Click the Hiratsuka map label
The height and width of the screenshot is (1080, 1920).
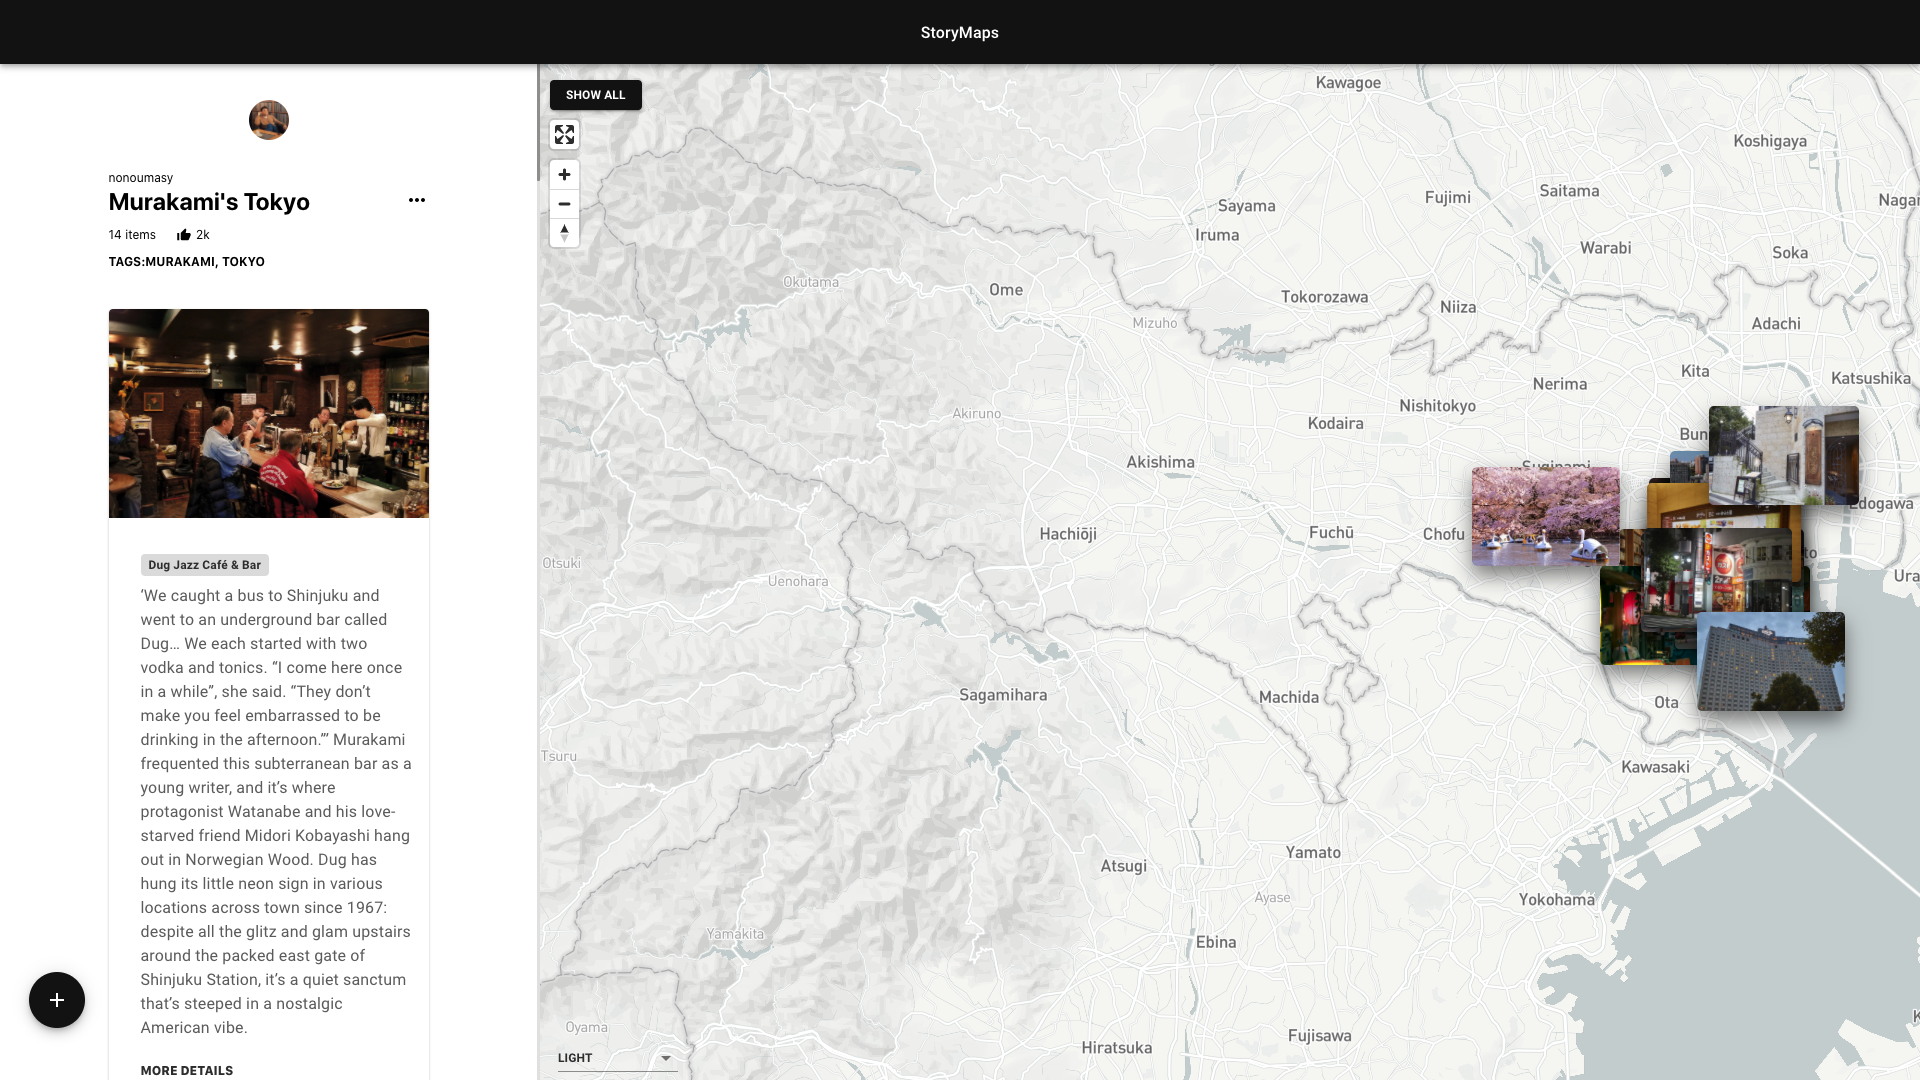pos(1117,1048)
